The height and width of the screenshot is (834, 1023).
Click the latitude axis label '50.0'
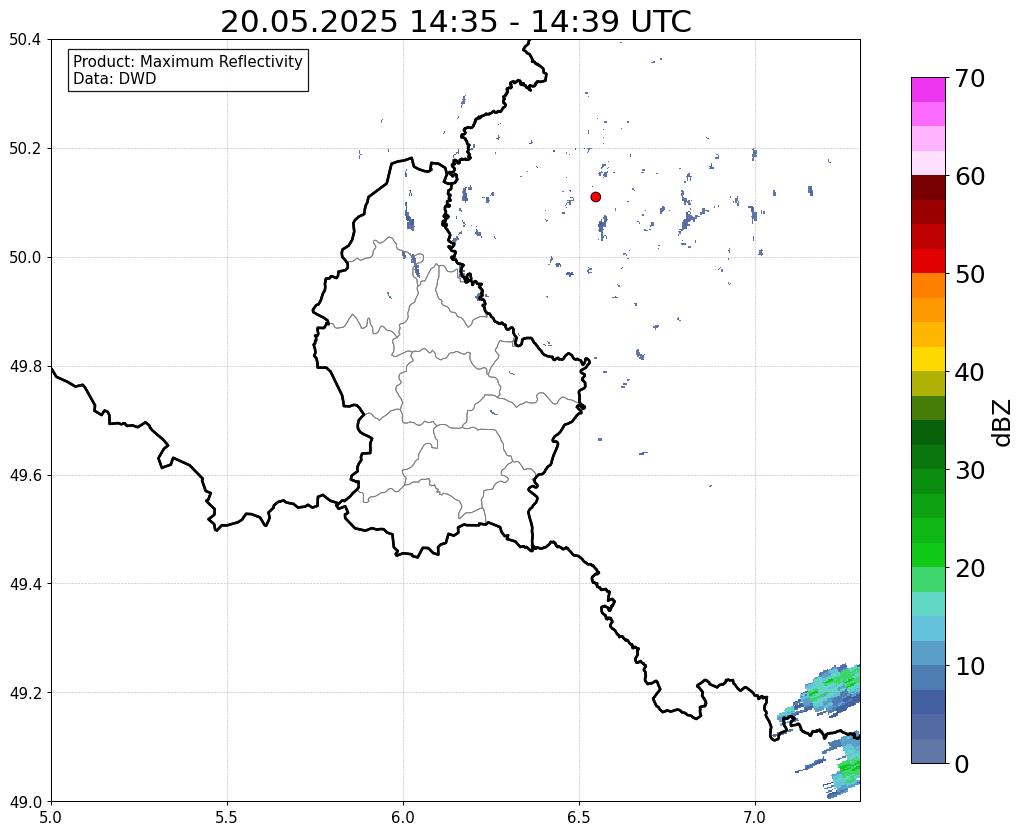tap(25, 258)
